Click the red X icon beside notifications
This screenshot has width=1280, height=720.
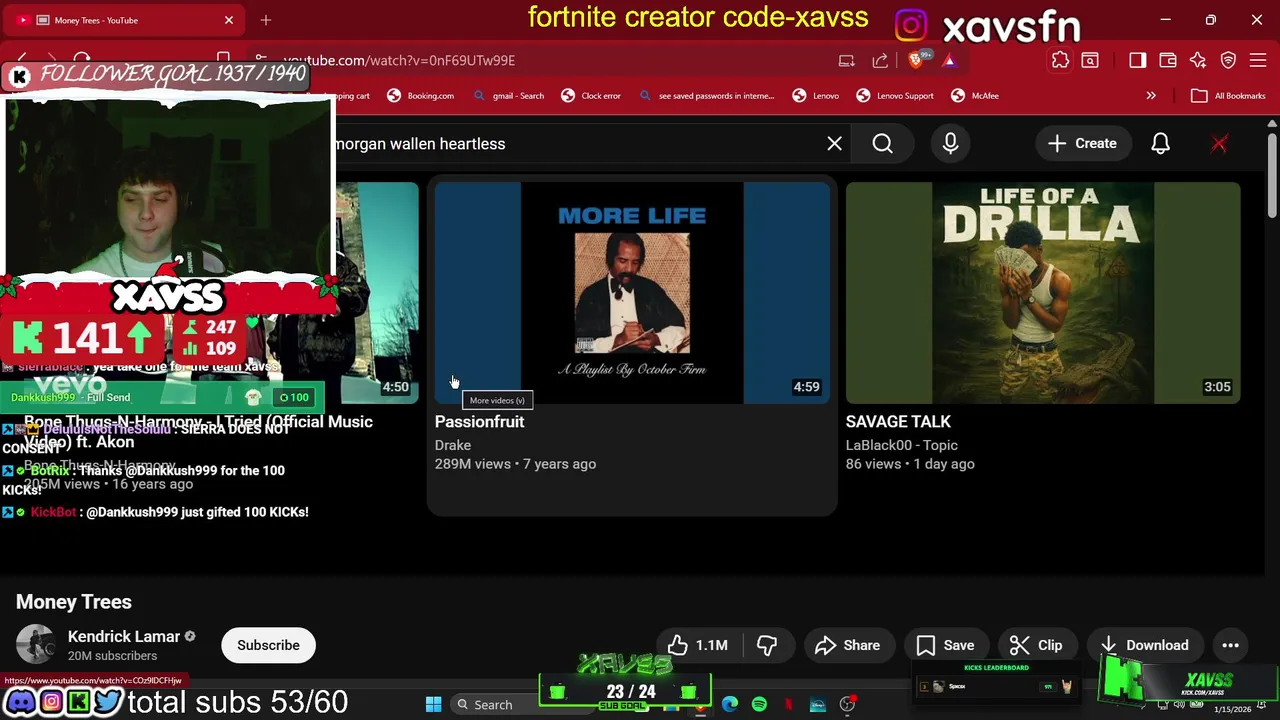click(x=1219, y=144)
